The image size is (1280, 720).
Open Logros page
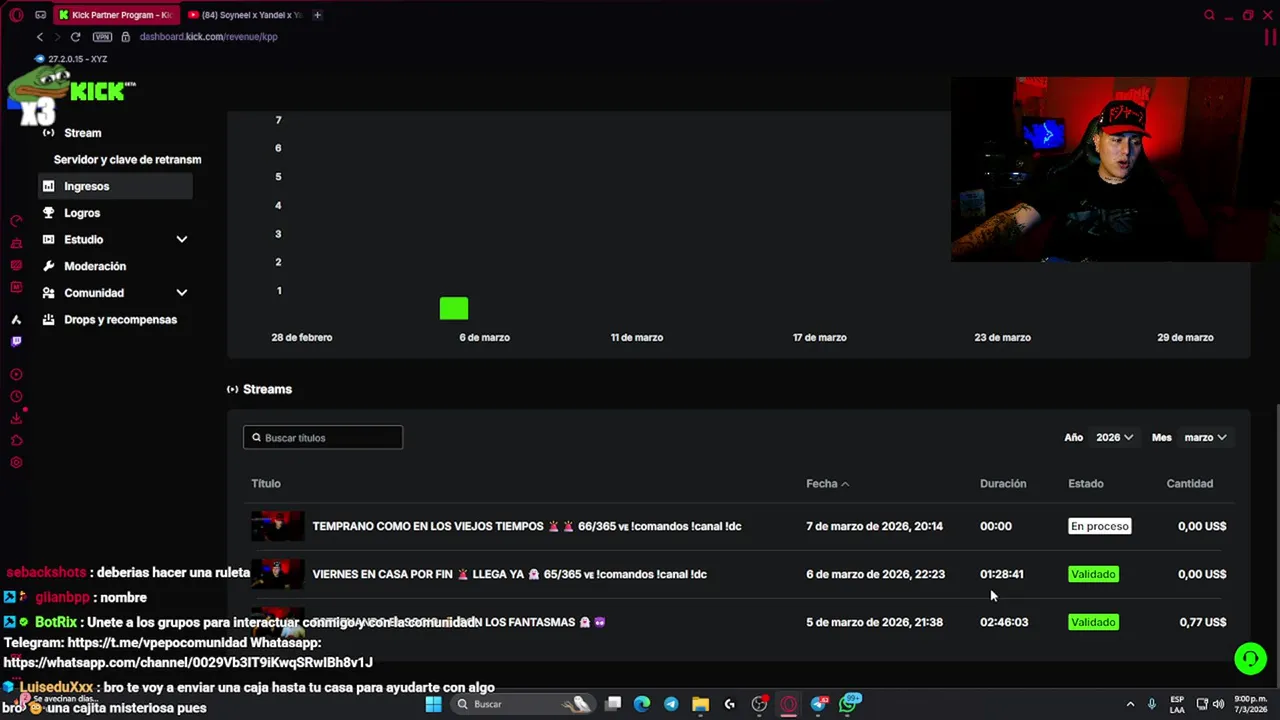pos(82,213)
